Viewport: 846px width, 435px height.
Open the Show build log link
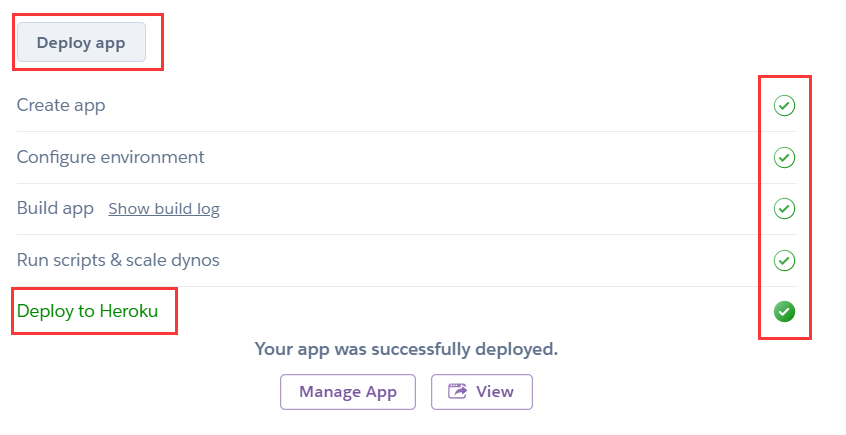point(164,209)
